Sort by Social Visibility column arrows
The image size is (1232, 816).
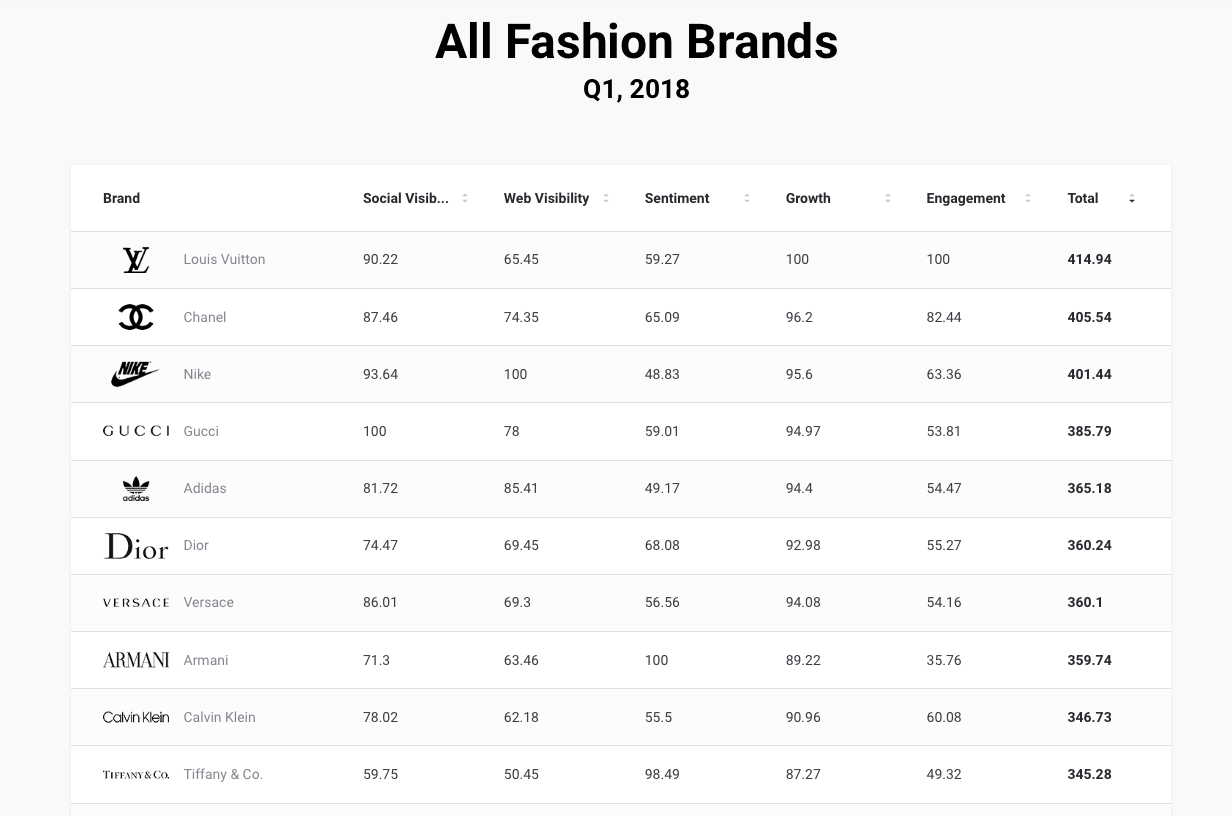(x=465, y=198)
